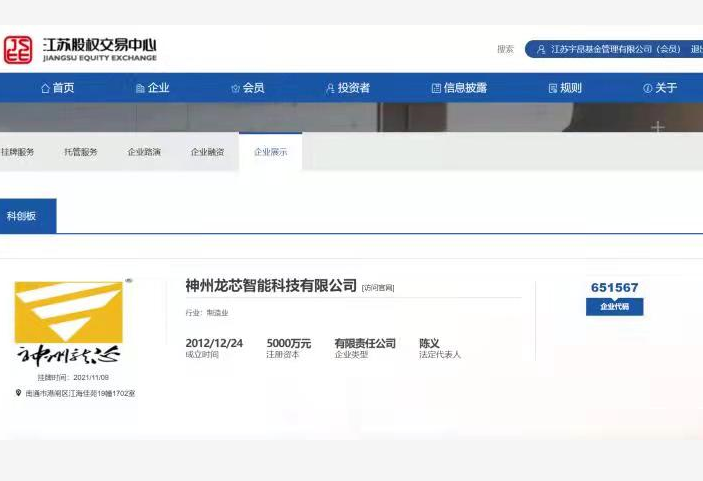Click the 行业: 制造业 industry text

point(207,313)
